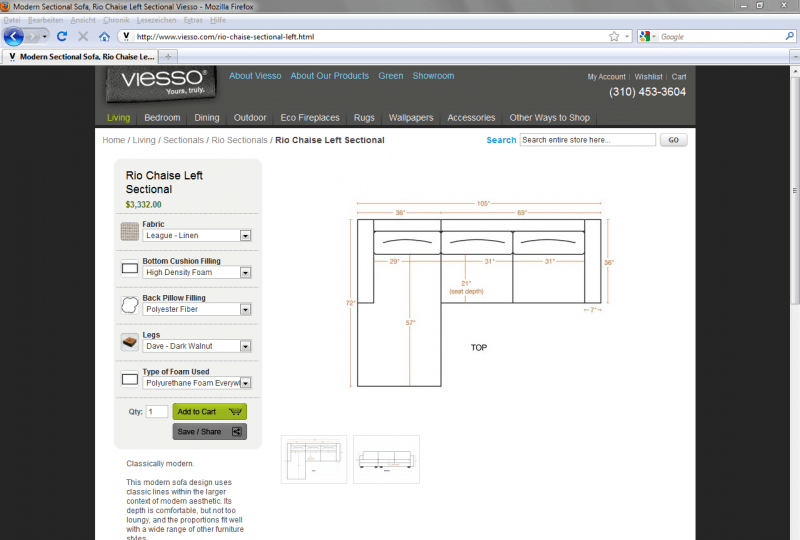
Task: Expand the Bottom Cushion Filling dropdown
Action: (x=245, y=273)
